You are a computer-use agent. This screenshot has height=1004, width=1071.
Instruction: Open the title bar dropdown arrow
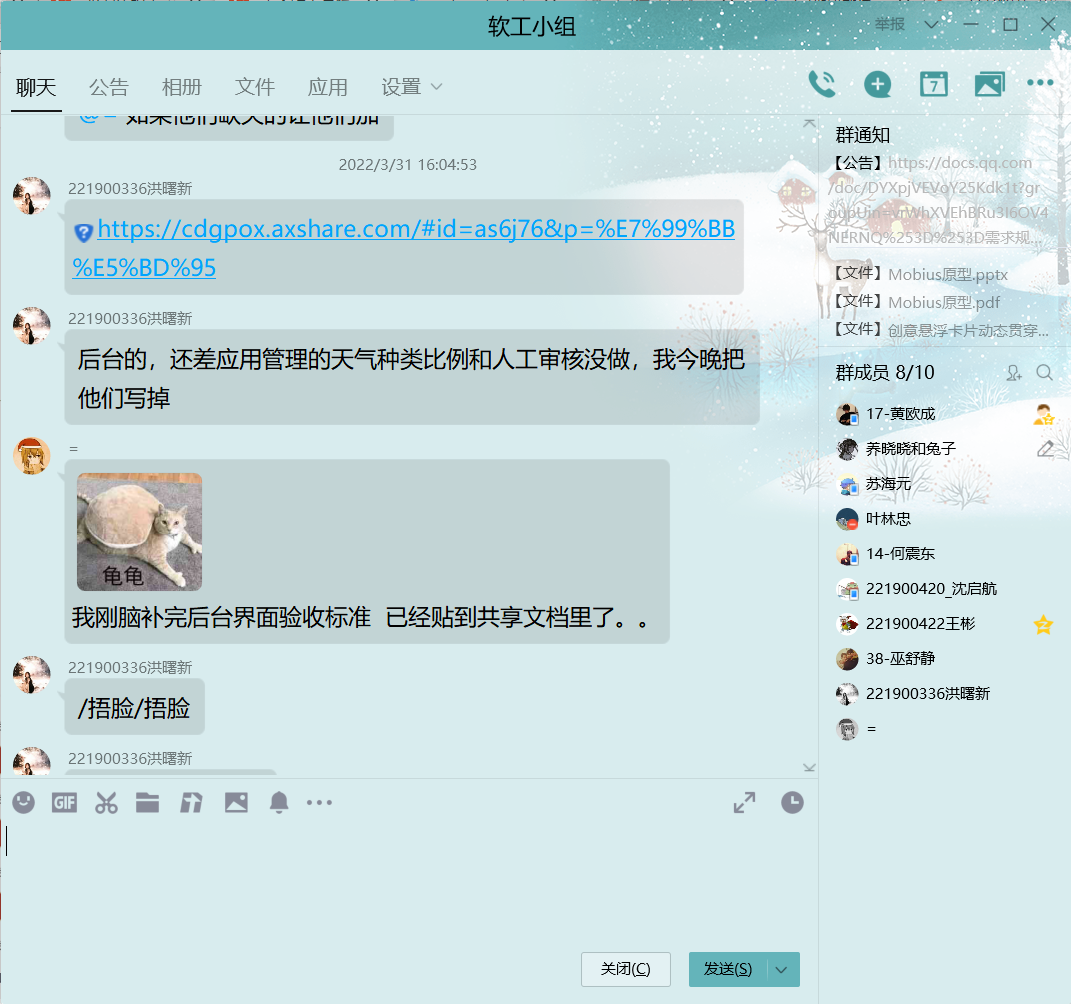pyautogui.click(x=931, y=25)
